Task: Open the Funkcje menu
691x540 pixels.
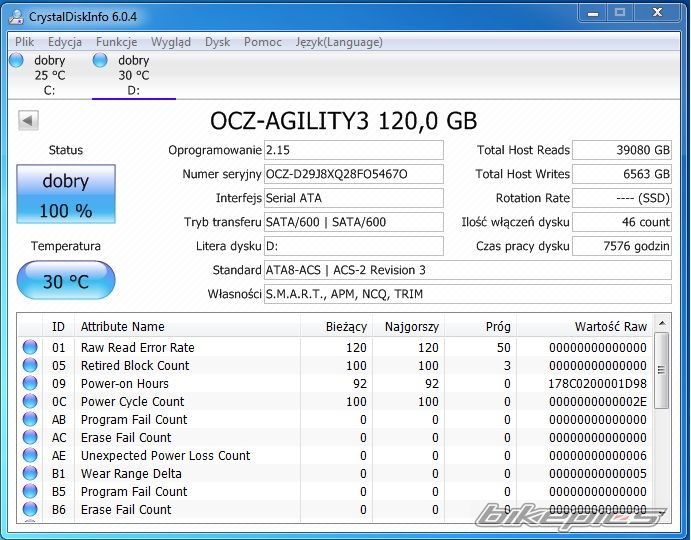Action: pyautogui.click(x=117, y=42)
